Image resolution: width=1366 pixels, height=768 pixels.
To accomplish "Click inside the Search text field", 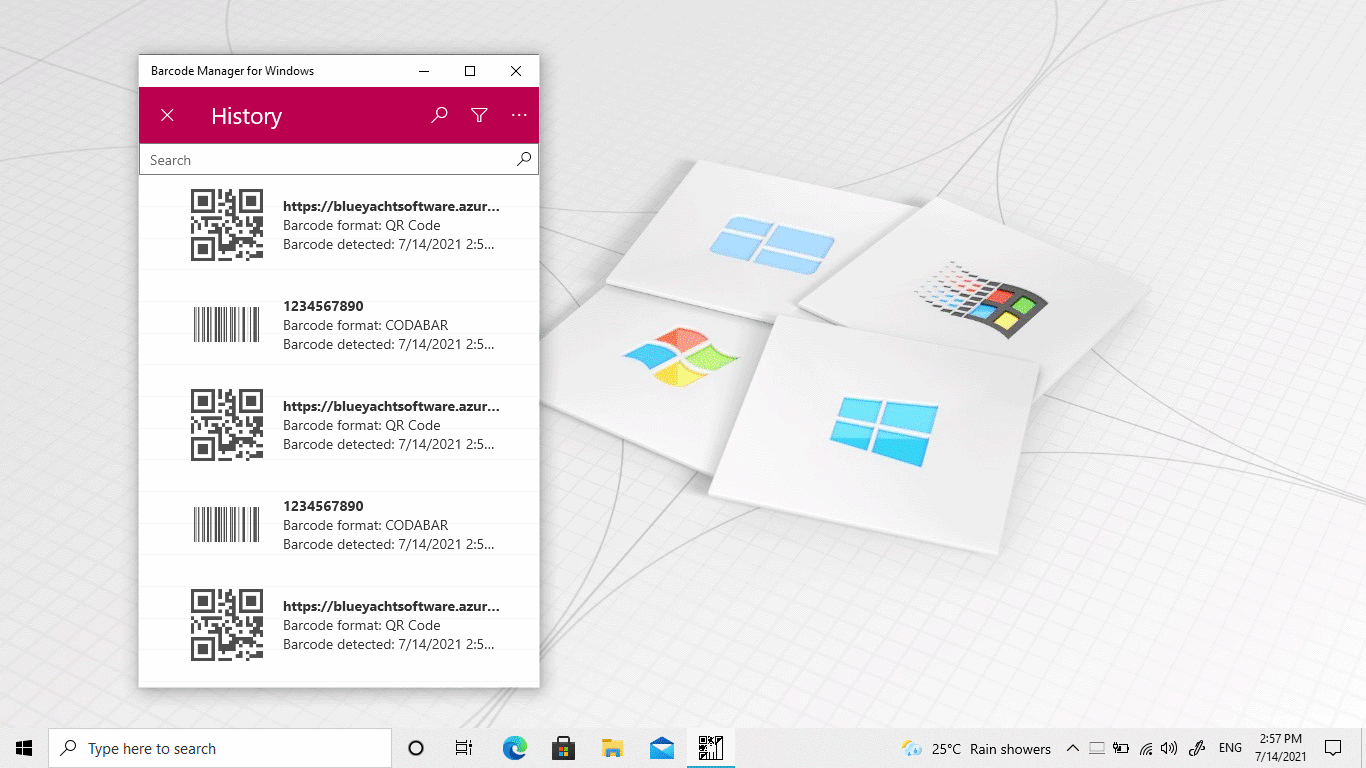I will (326, 160).
